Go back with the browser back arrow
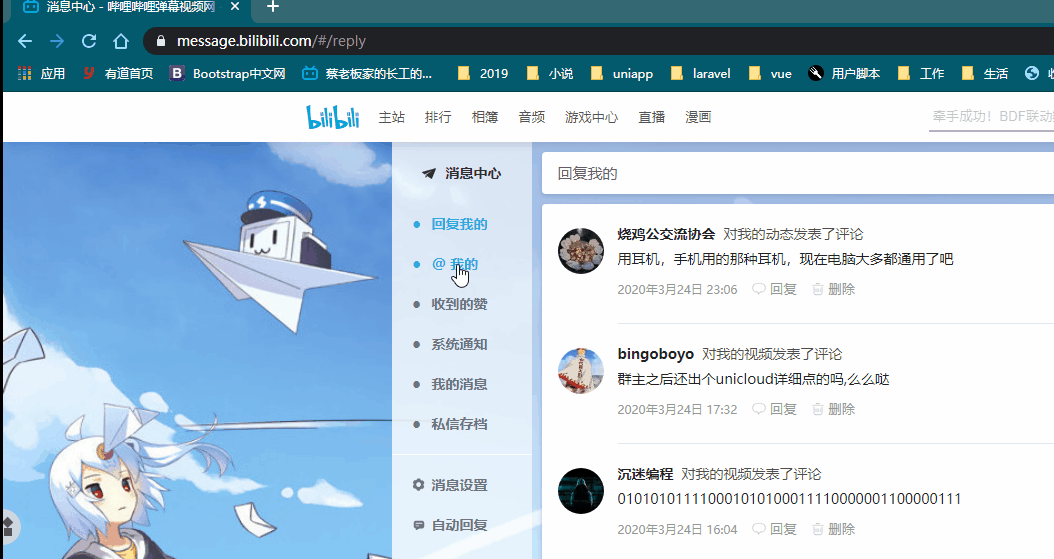 [25, 41]
